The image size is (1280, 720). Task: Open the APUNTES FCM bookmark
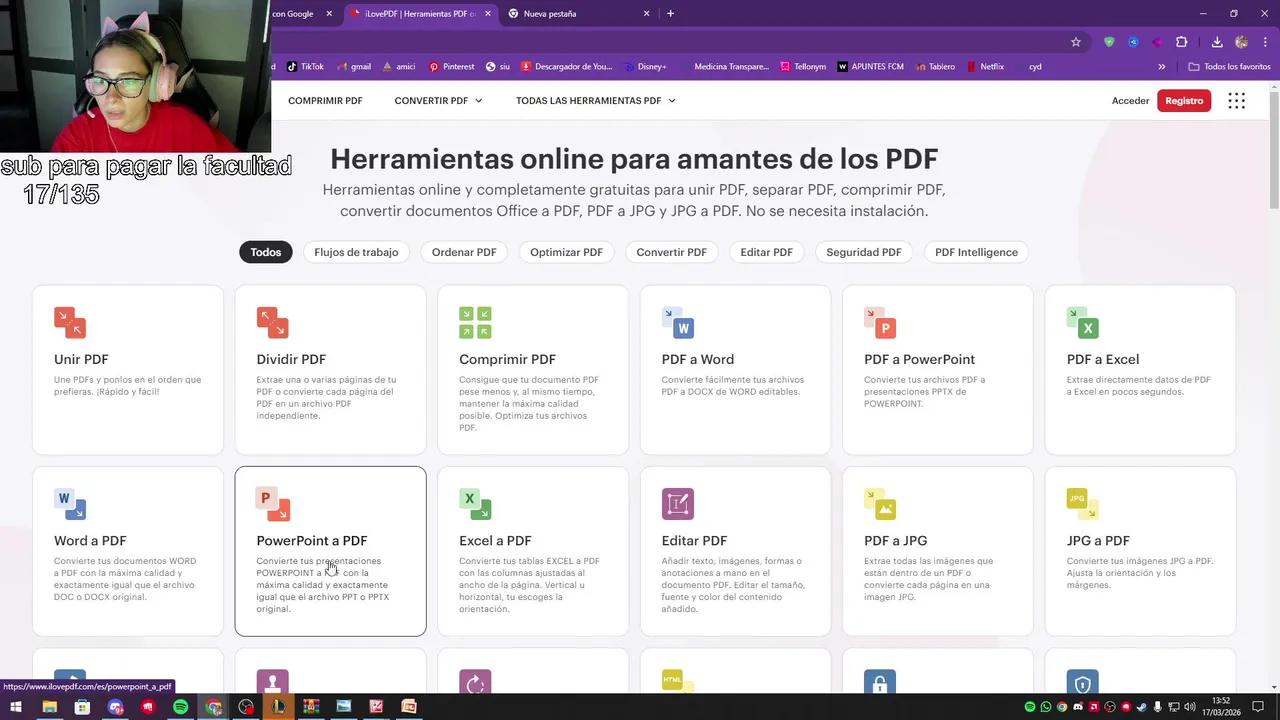pos(870,67)
